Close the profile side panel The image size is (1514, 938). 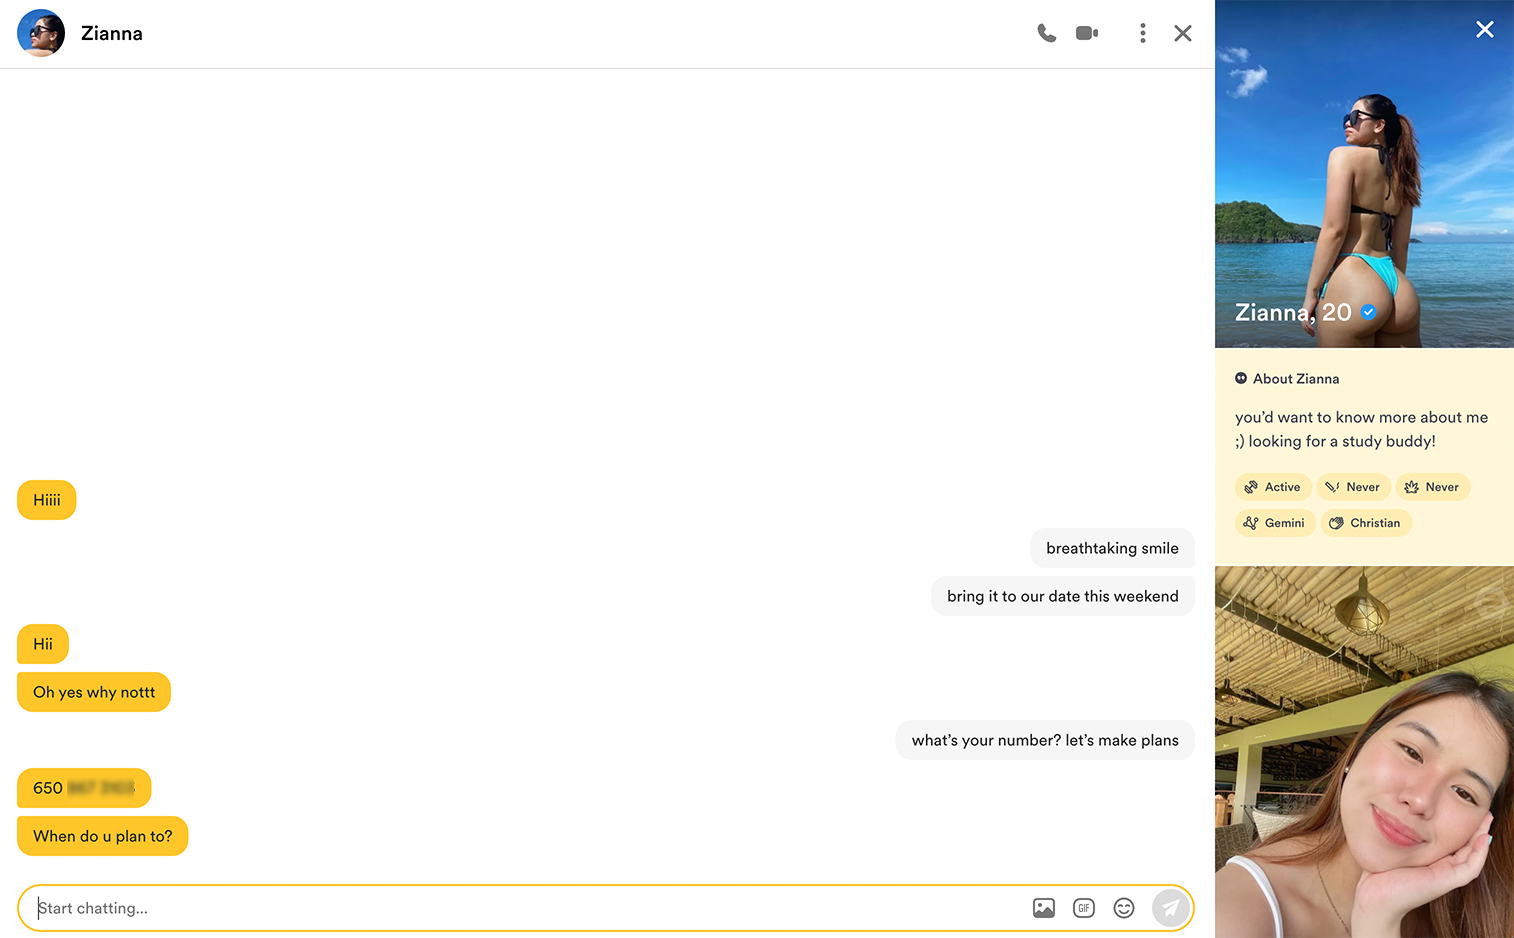click(x=1484, y=30)
